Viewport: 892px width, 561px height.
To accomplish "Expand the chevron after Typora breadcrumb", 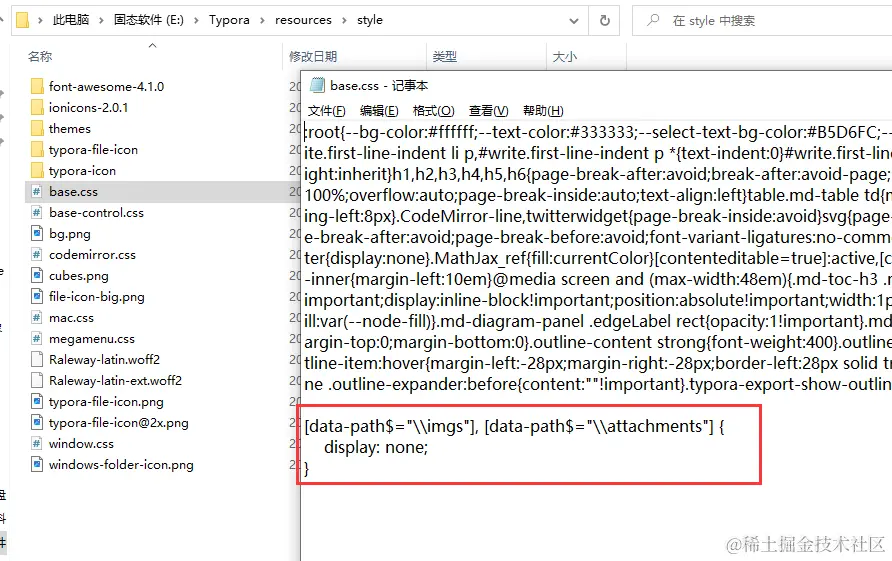I will tap(262, 20).
